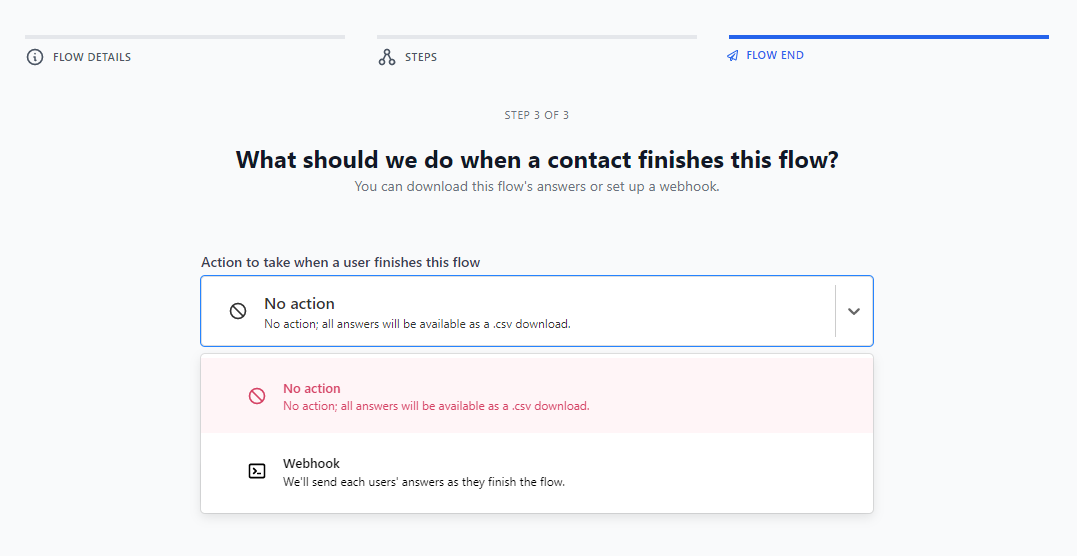This screenshot has height=556, width=1077.
Task: Click the Action to take field label
Action: [340, 263]
